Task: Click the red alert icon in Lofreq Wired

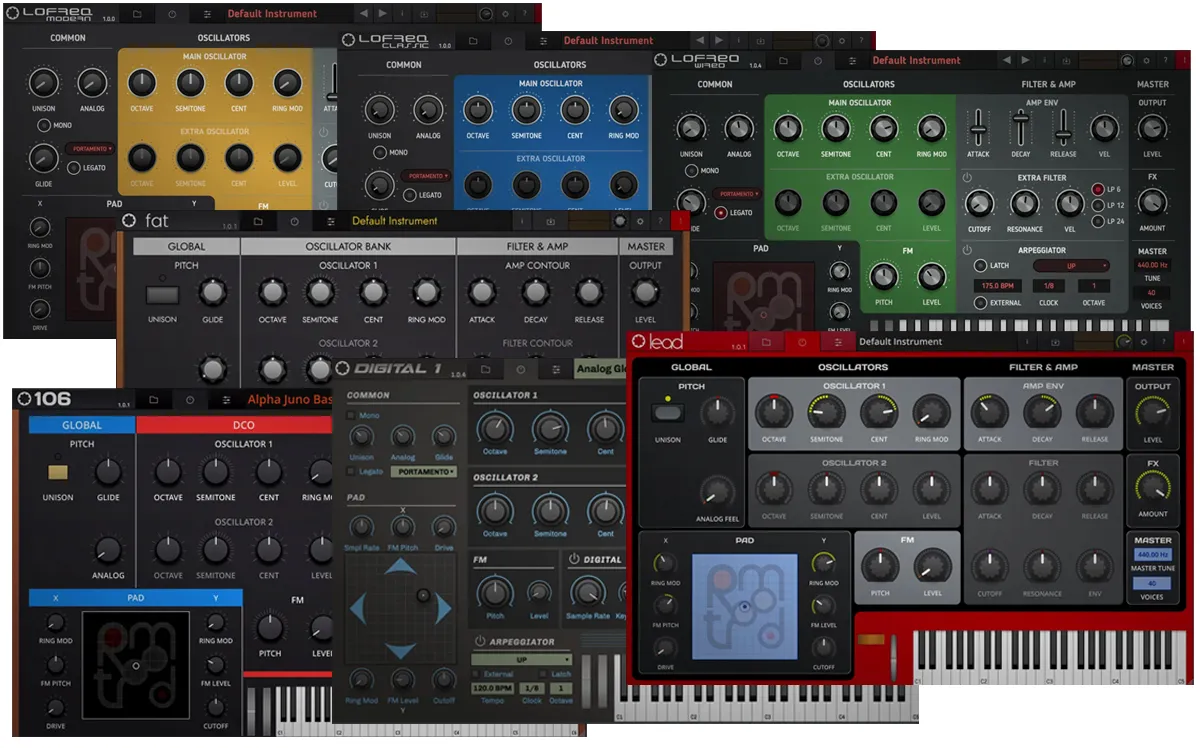Action: 1185,60
